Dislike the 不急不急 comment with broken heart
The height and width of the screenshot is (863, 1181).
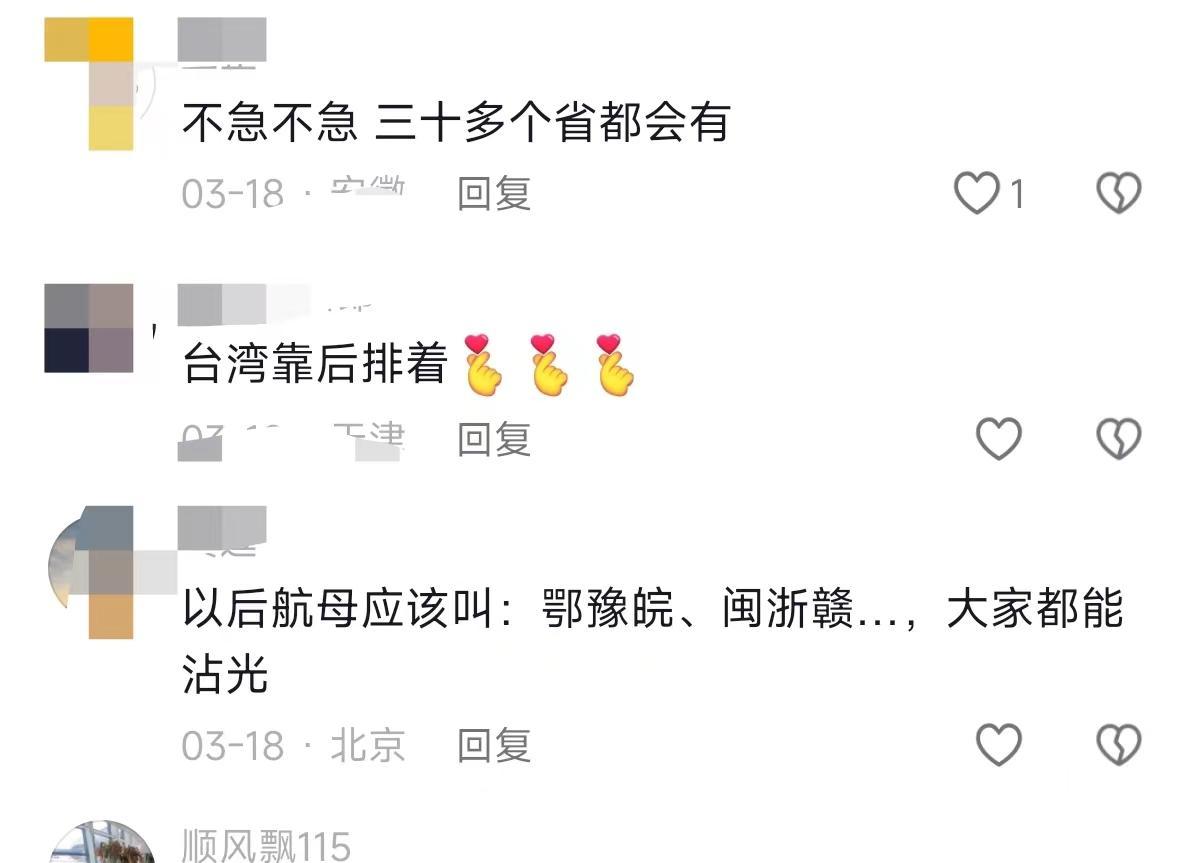point(1118,193)
